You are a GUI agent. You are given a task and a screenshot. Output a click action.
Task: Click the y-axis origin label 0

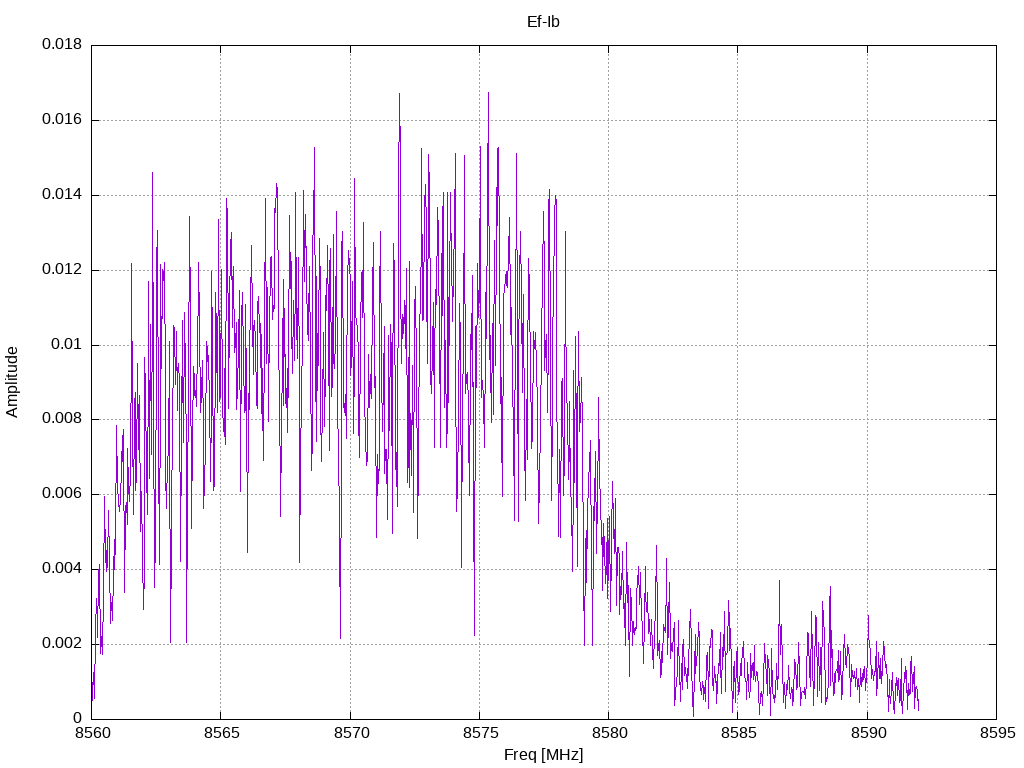78,718
